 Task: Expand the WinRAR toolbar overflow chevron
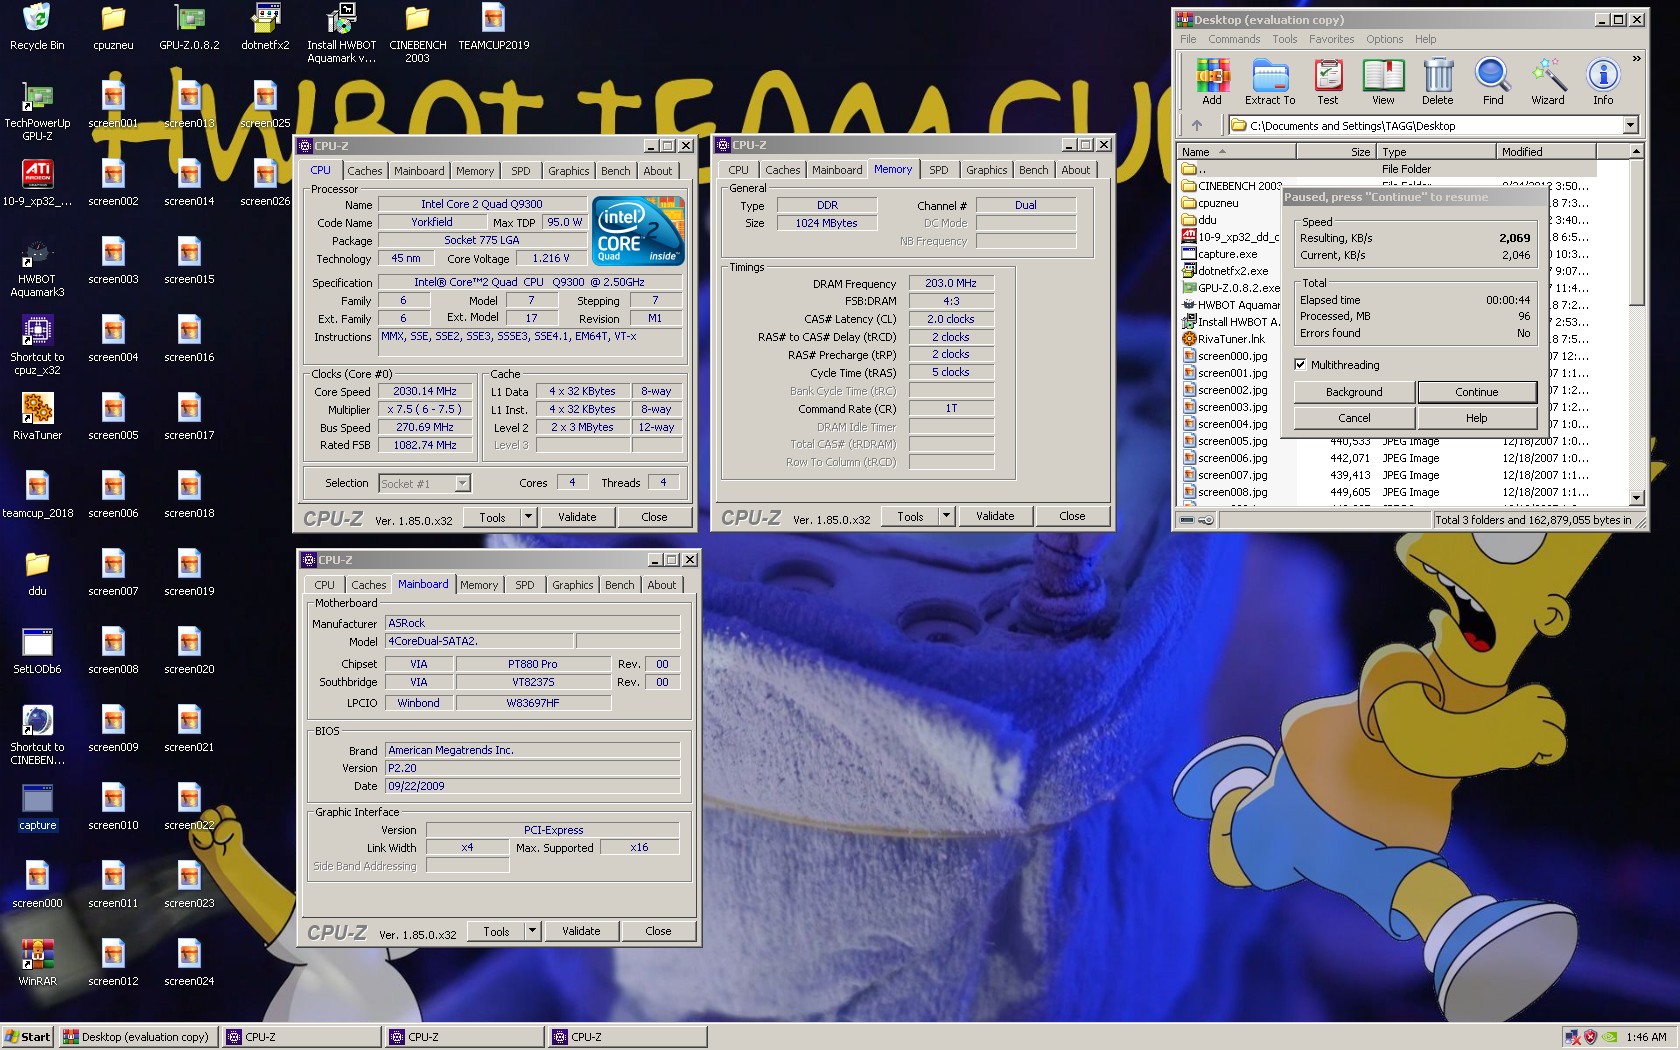click(x=1636, y=59)
